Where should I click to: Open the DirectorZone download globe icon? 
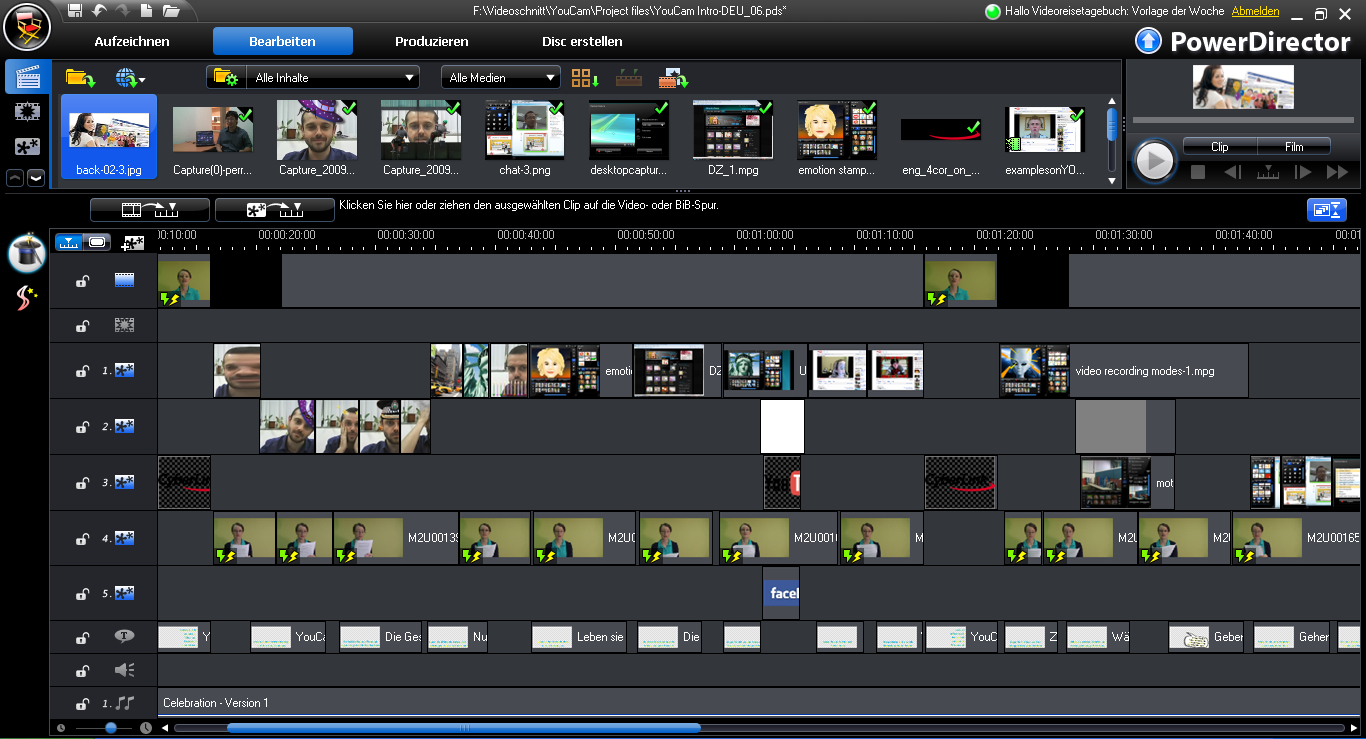(x=126, y=77)
